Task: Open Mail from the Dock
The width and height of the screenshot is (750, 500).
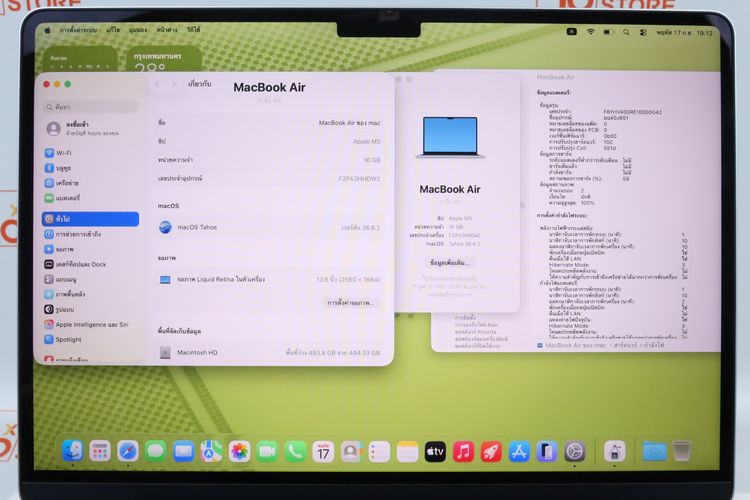Action: click(x=183, y=451)
